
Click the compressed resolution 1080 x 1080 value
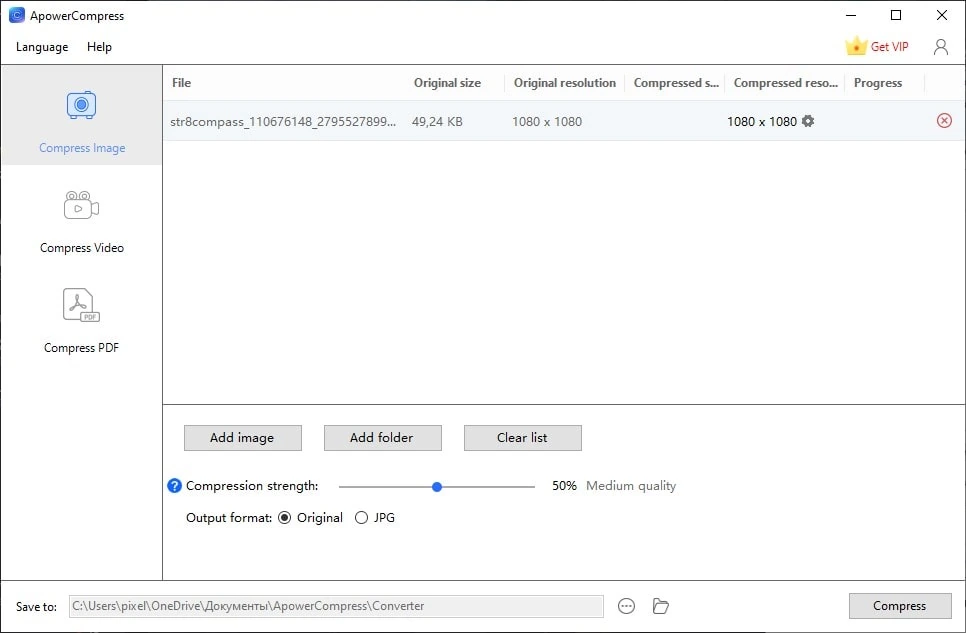pos(761,121)
